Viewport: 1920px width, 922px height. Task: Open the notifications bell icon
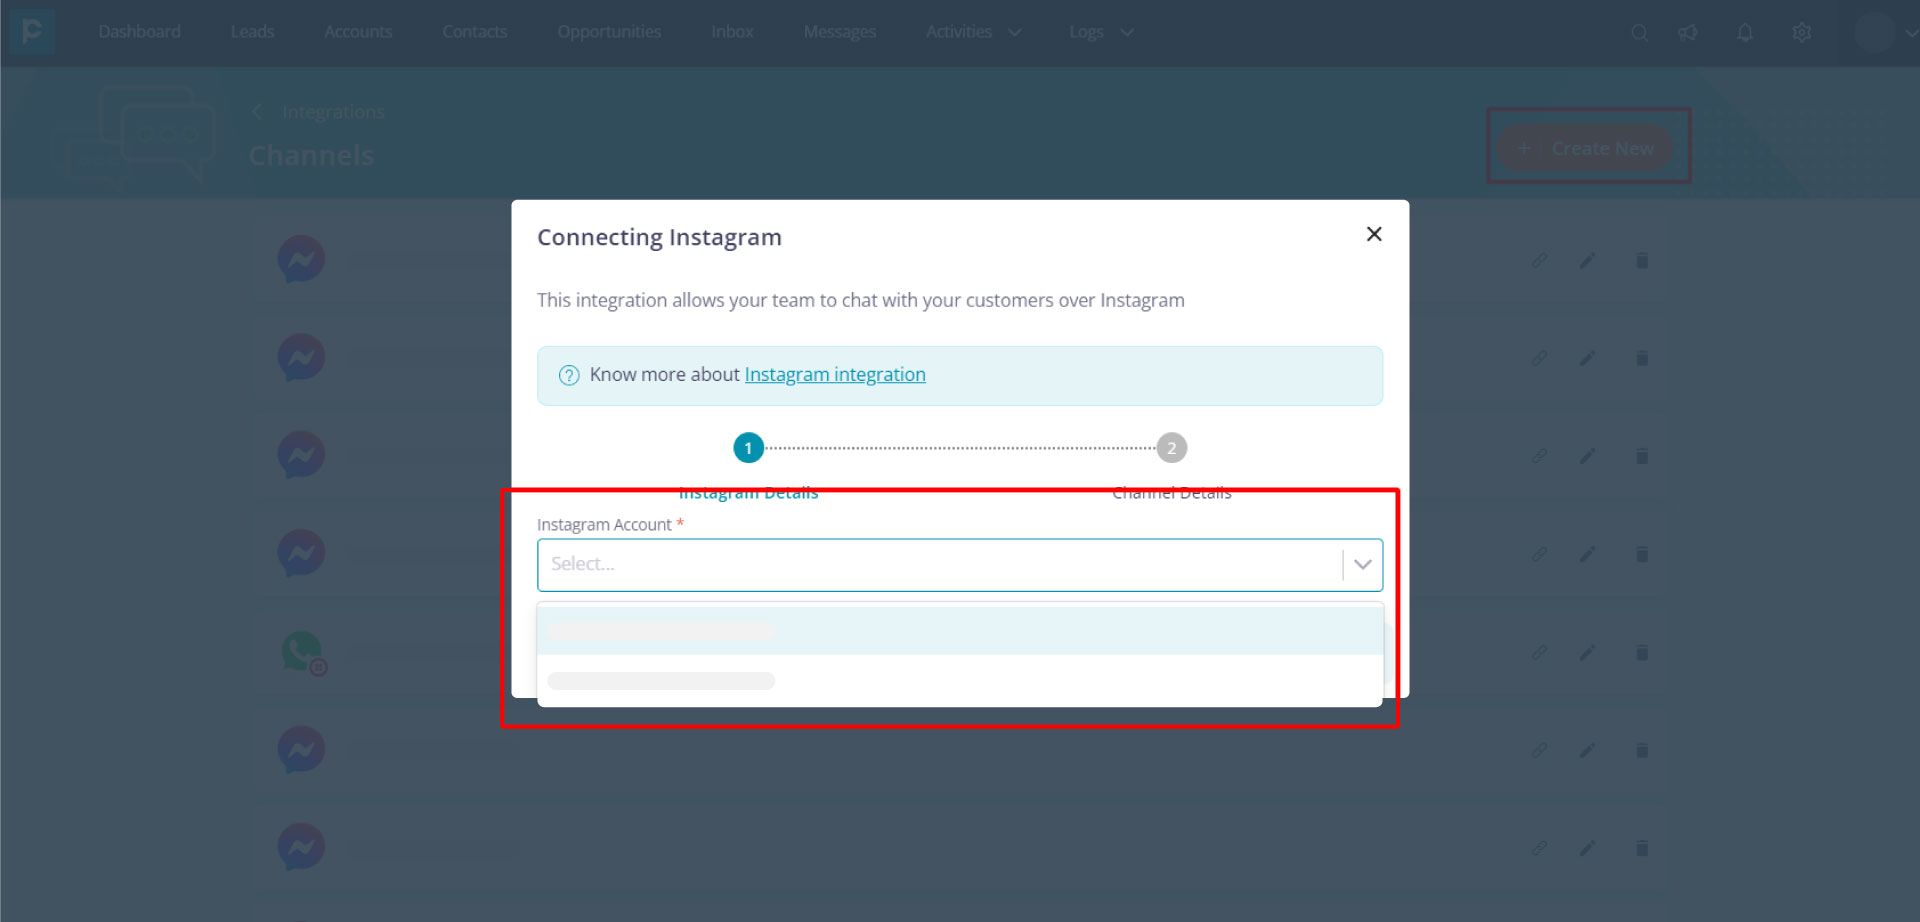1745,33
